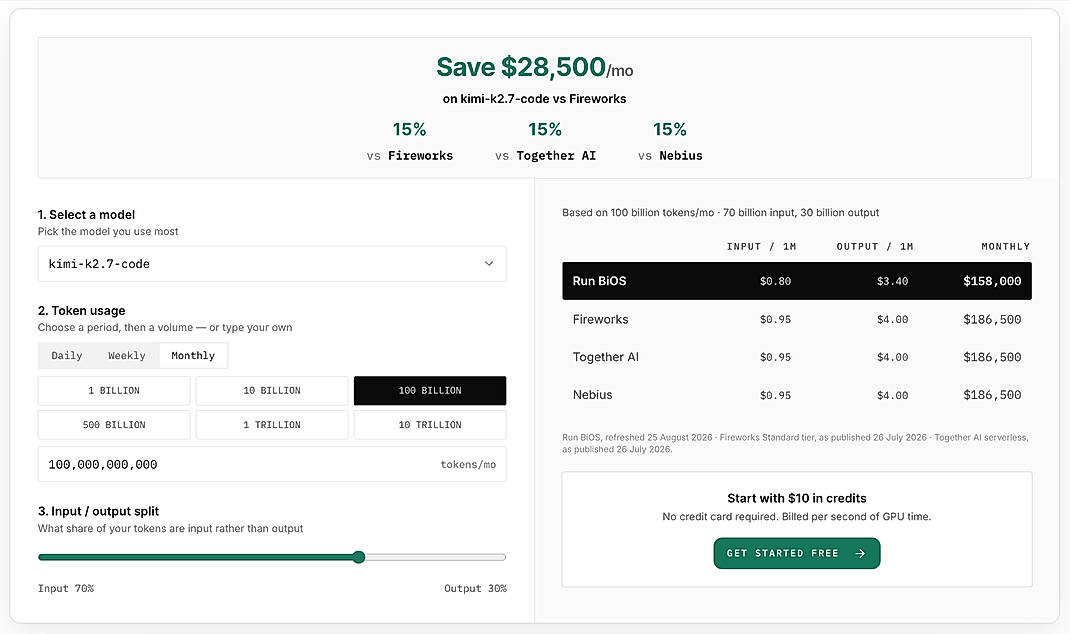Click the OUTPUT / 1M column header
The image size is (1070, 634).
click(x=875, y=246)
